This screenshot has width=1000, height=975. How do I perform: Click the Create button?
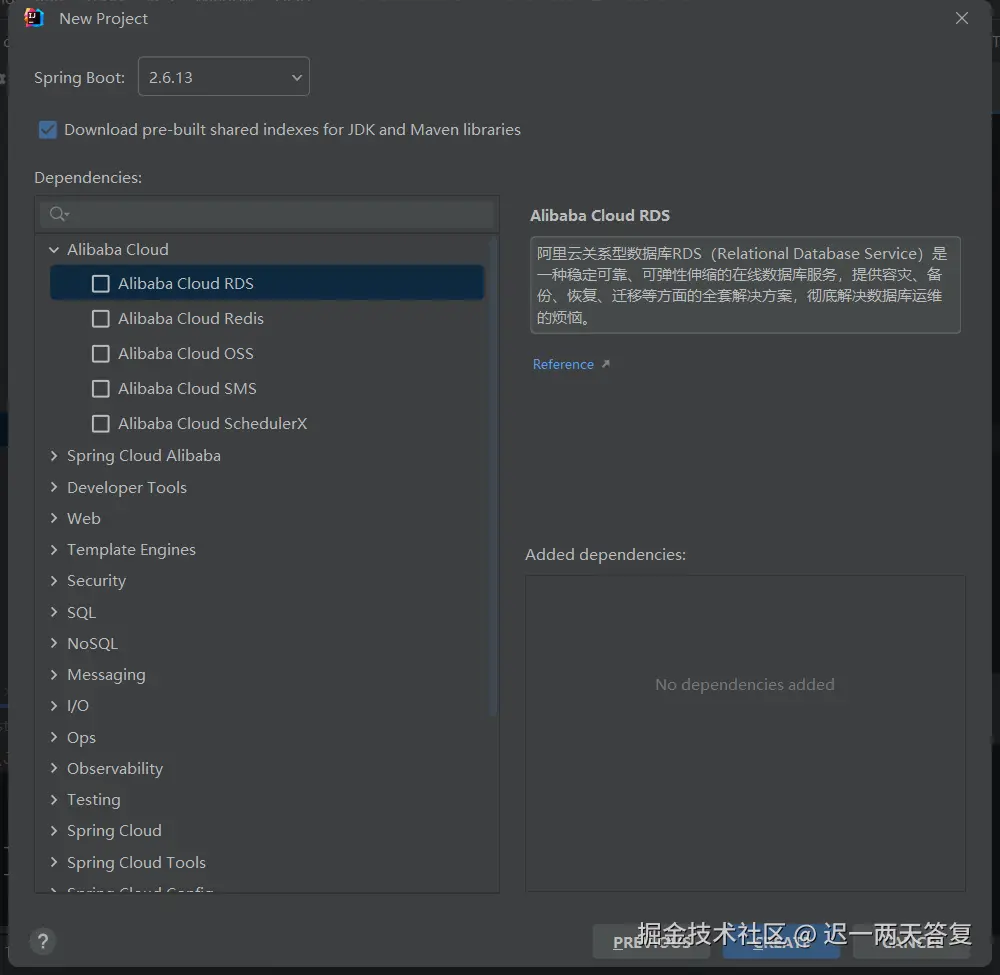click(781, 942)
